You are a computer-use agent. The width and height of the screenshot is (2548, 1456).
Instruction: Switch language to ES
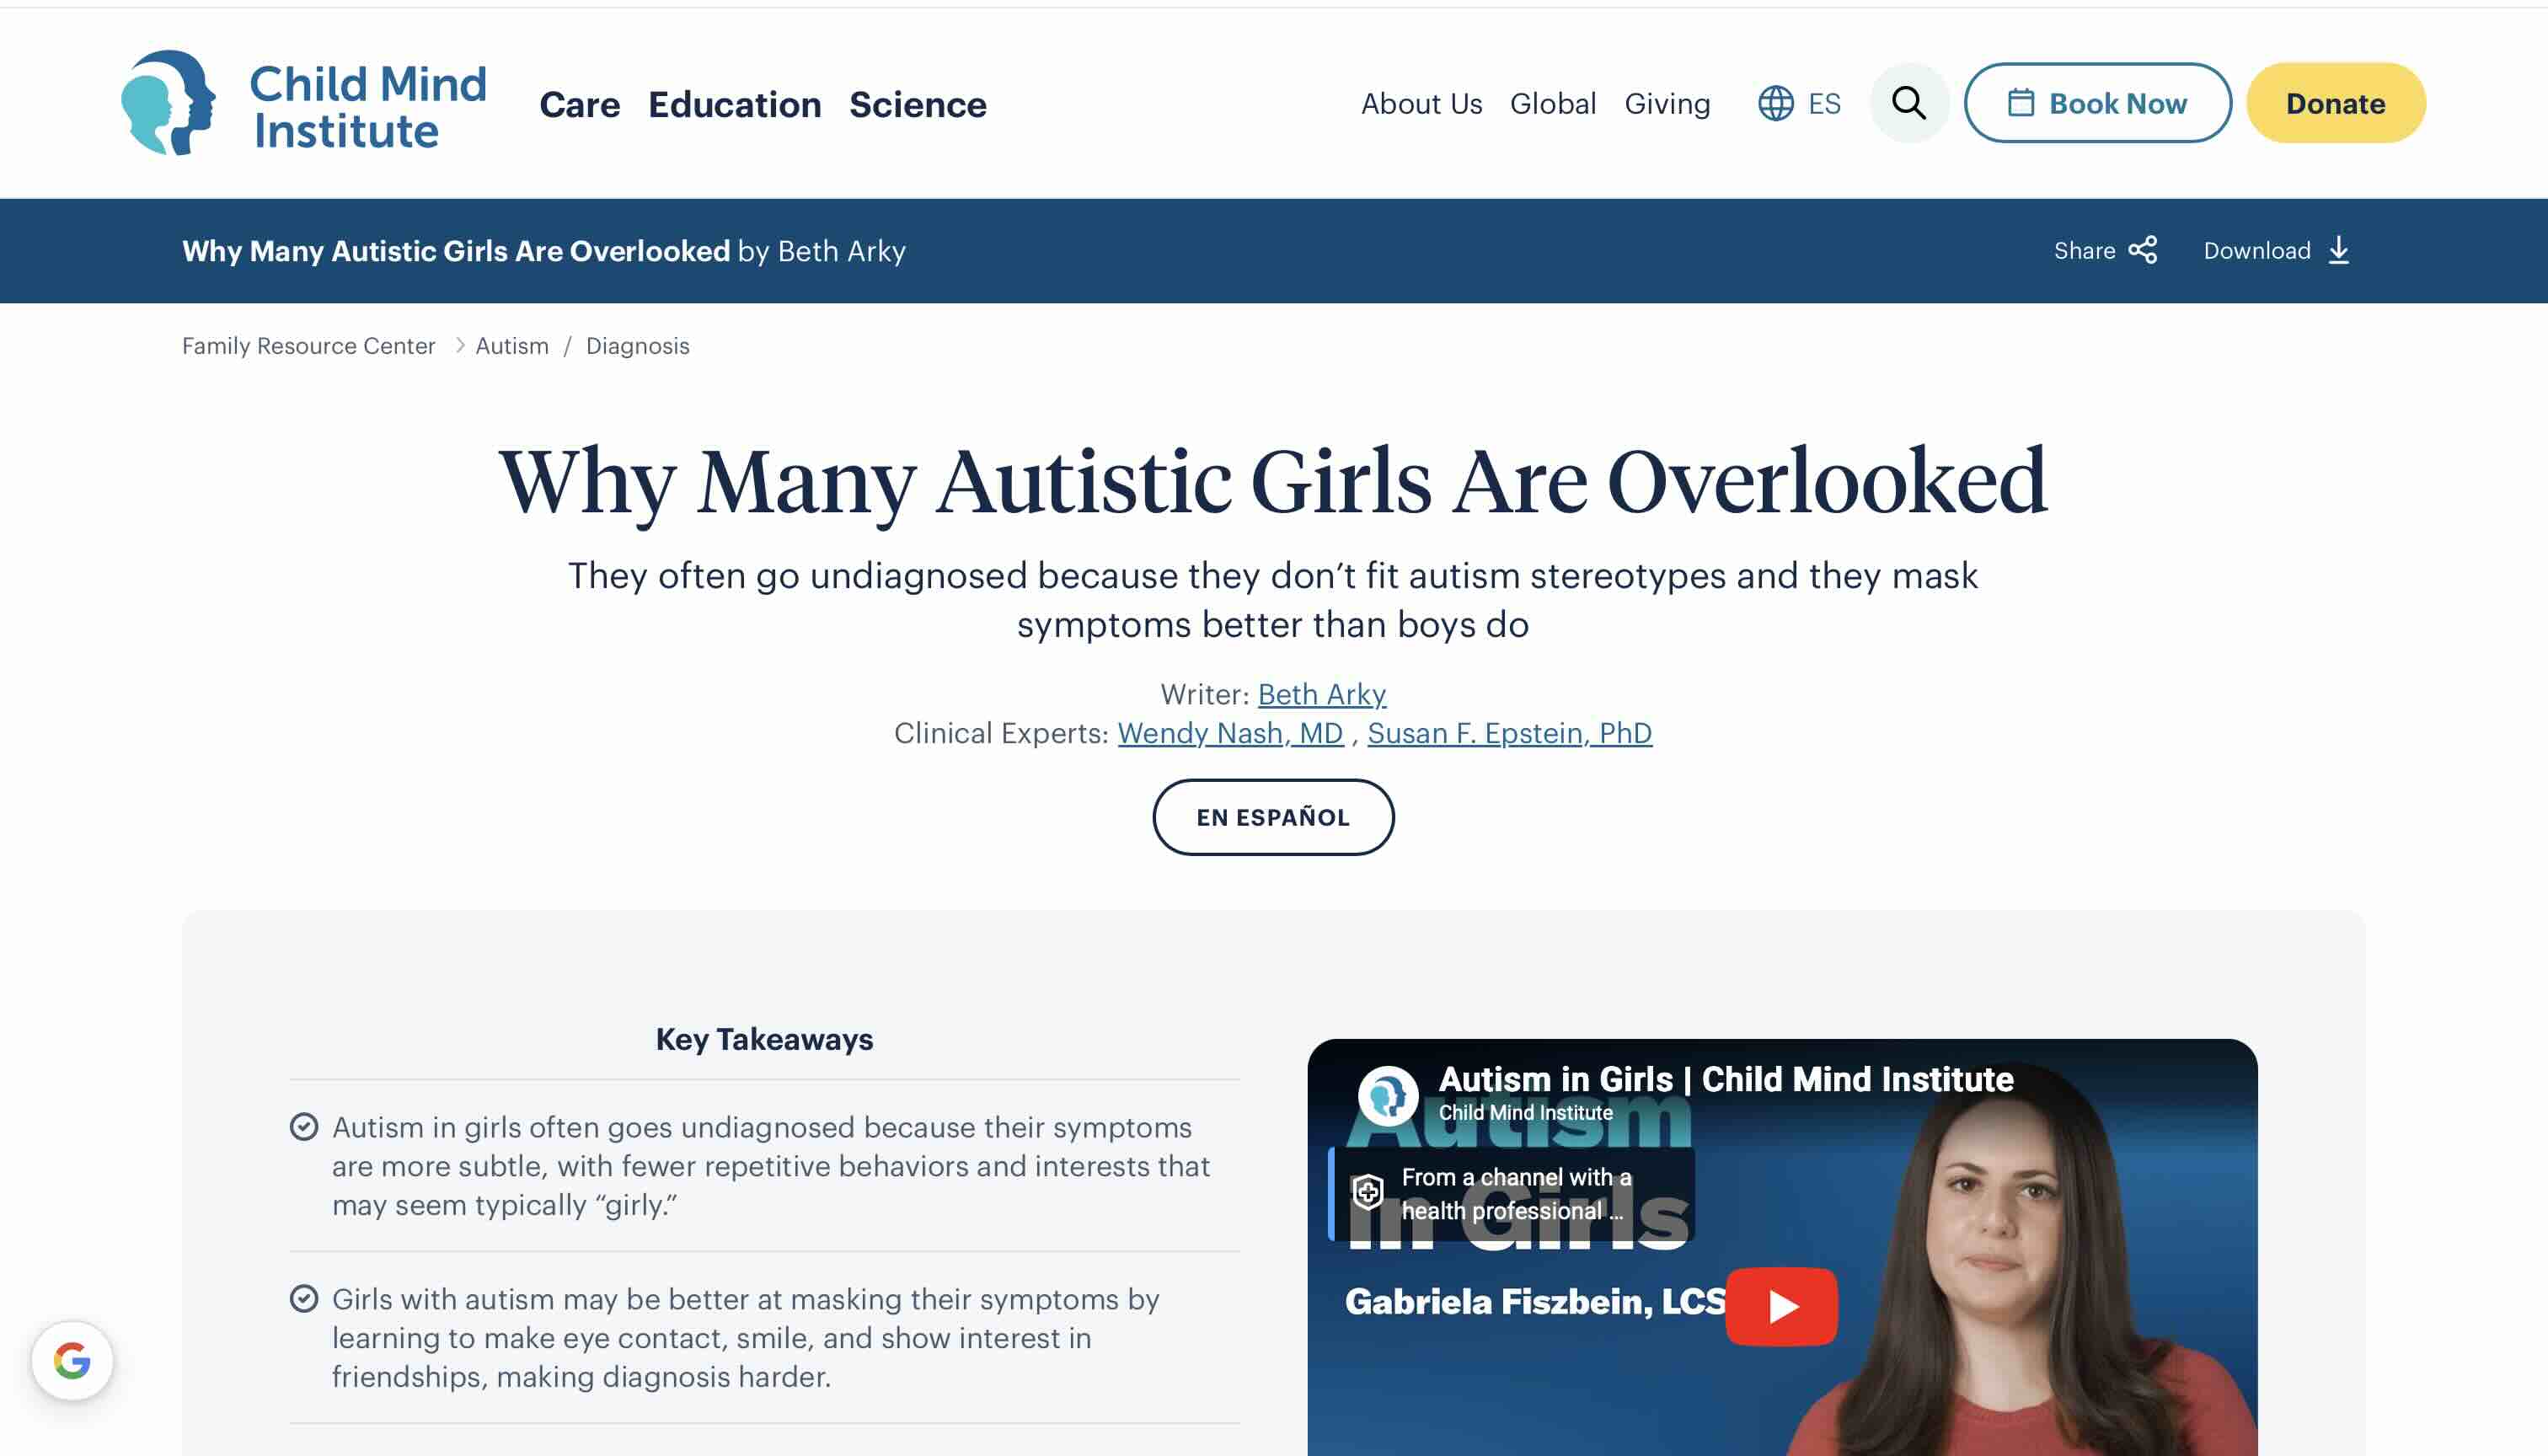(1824, 103)
